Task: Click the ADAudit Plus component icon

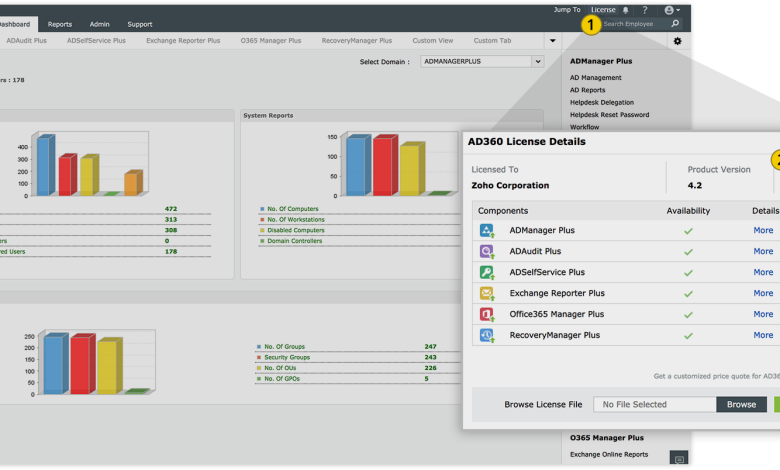Action: [487, 251]
